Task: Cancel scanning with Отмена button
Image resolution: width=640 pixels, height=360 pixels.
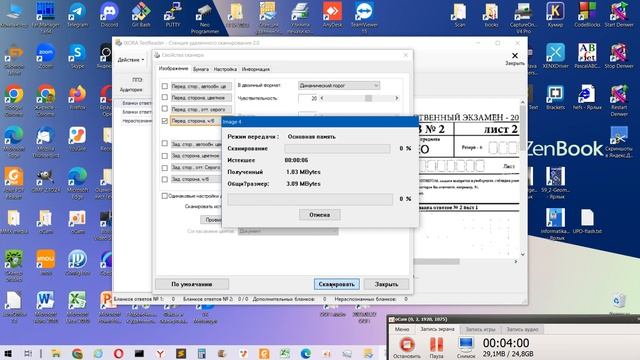Action: tap(320, 215)
